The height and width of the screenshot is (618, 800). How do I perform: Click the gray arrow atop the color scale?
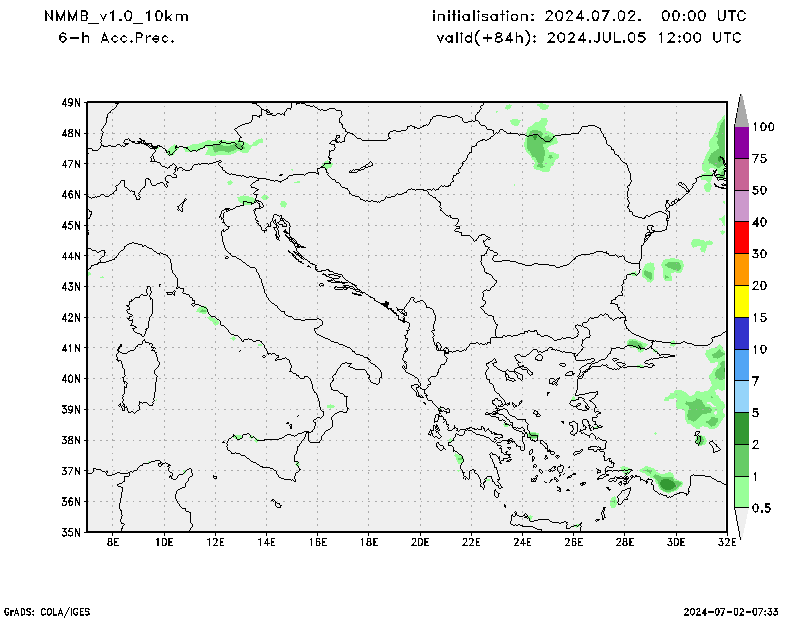tap(741, 109)
